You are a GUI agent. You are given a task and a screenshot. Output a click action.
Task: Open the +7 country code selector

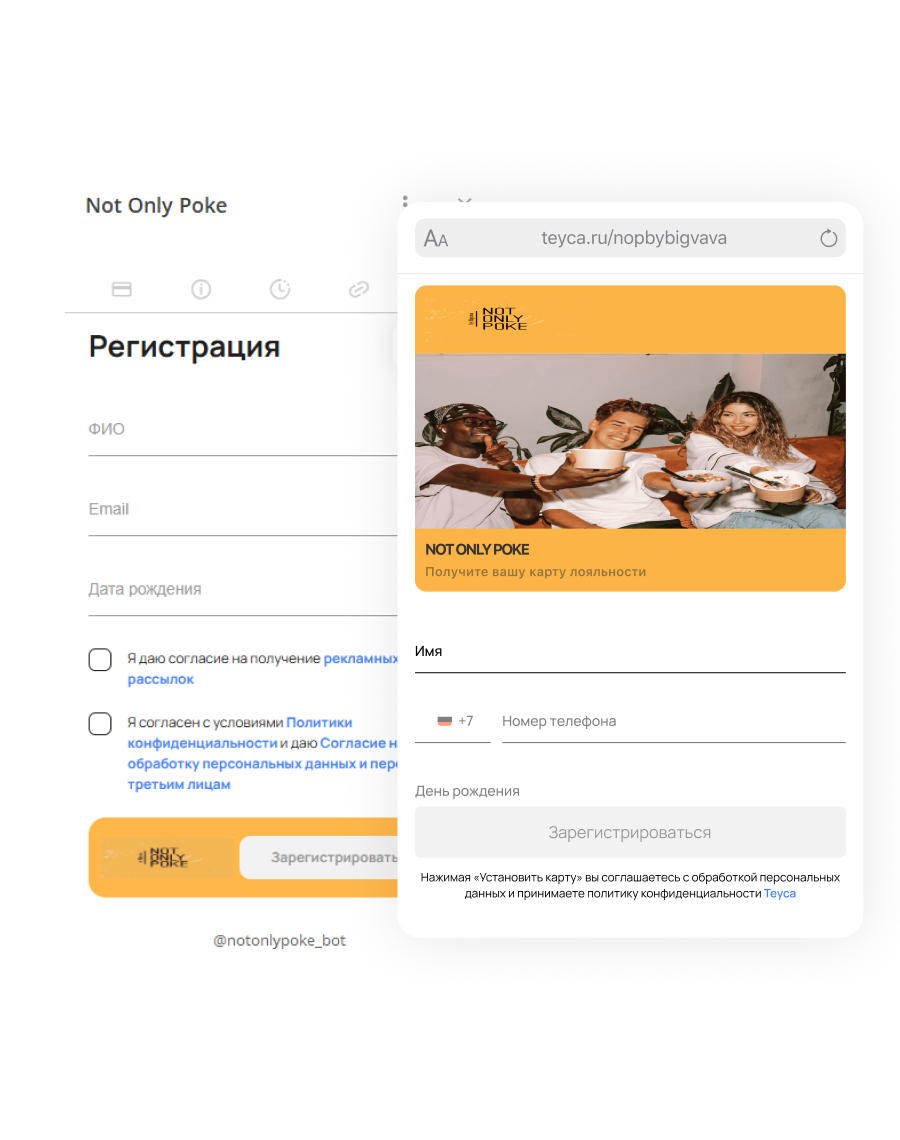click(x=453, y=721)
